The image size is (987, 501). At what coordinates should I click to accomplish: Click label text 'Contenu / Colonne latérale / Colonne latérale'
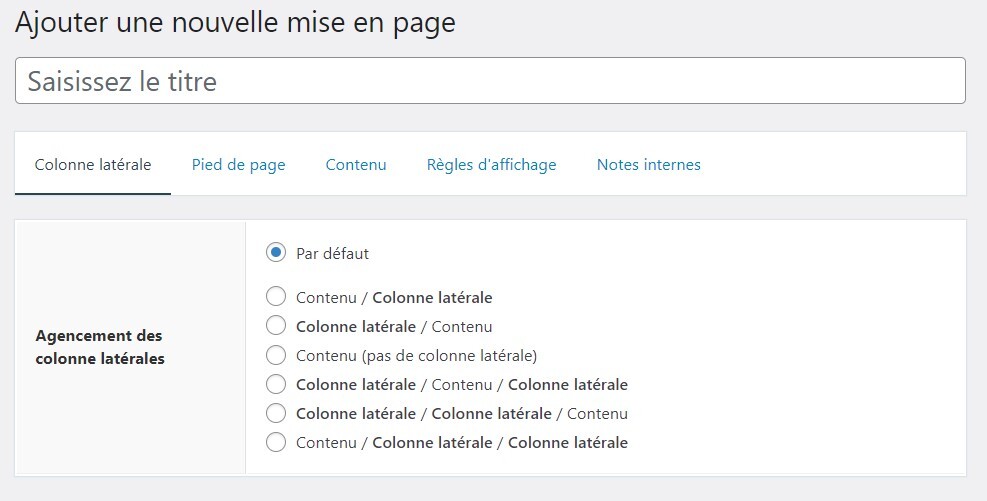(462, 442)
